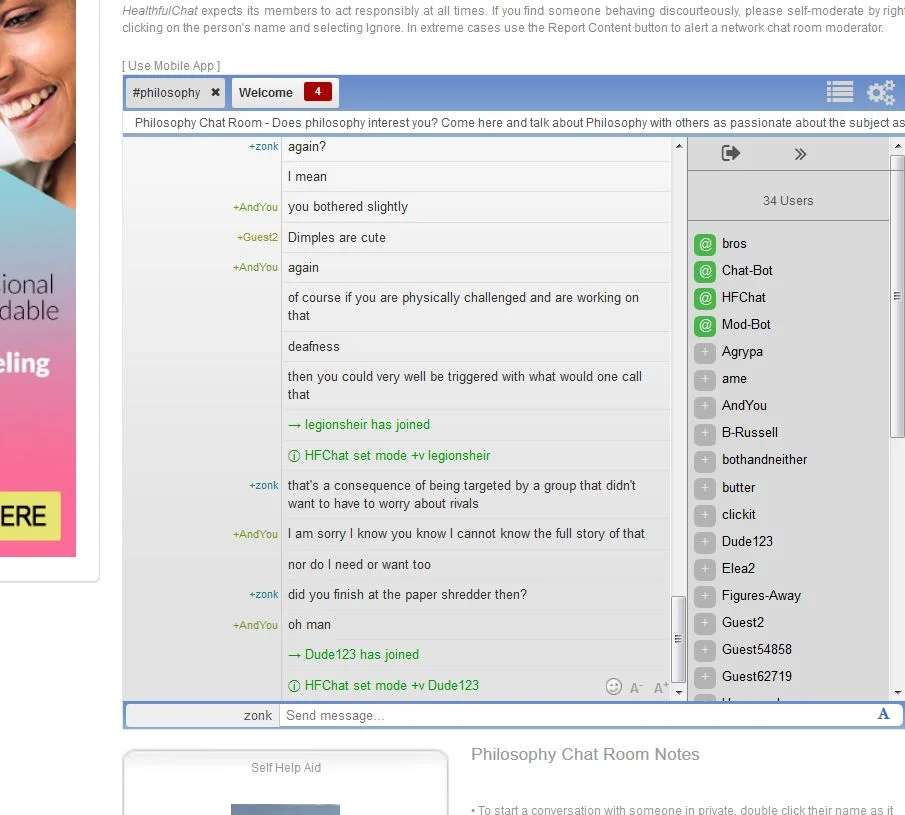Select user HFChat in user list
The height and width of the screenshot is (815, 905).
[743, 298]
